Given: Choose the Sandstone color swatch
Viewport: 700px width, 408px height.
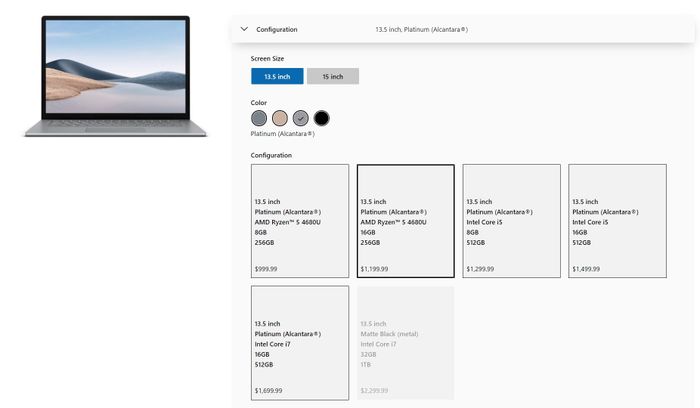Looking at the screenshot, I should point(280,118).
